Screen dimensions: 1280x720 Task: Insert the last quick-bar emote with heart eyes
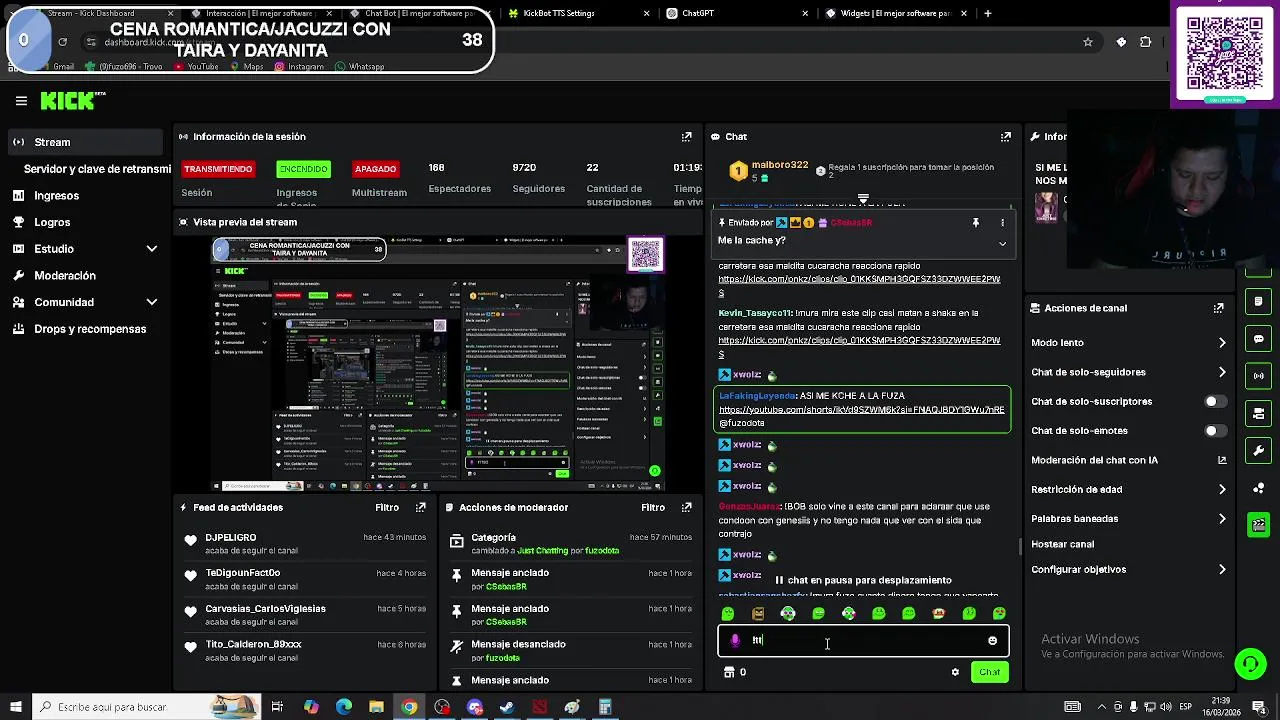pos(999,613)
